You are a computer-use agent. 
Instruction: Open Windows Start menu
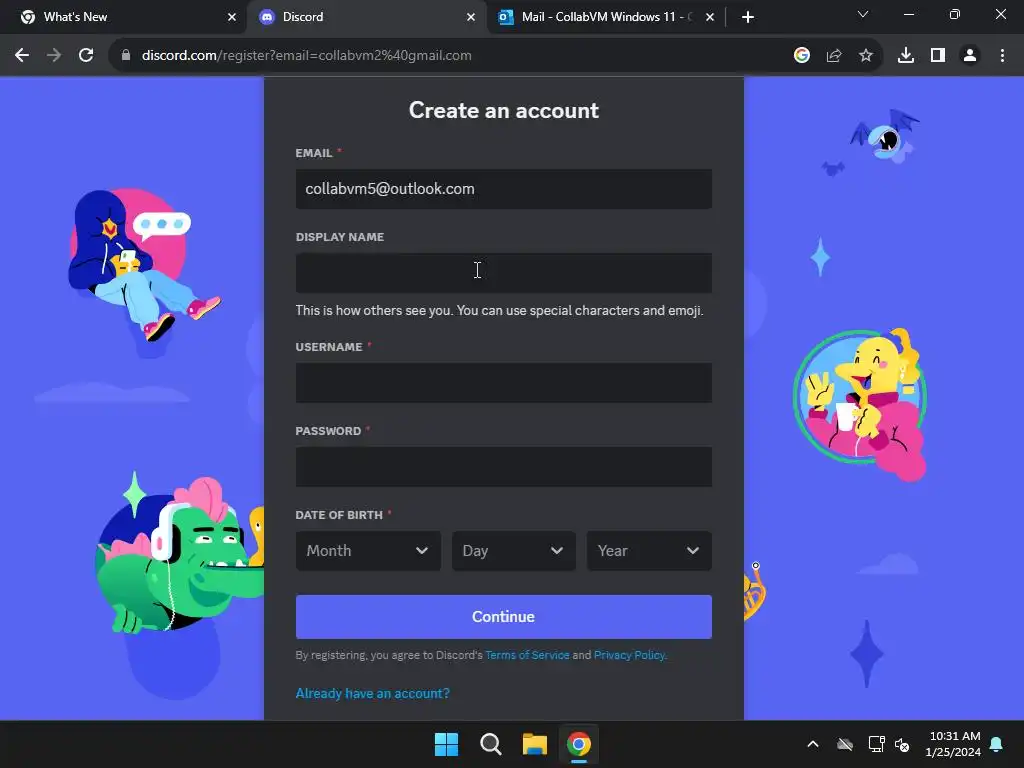coord(447,744)
